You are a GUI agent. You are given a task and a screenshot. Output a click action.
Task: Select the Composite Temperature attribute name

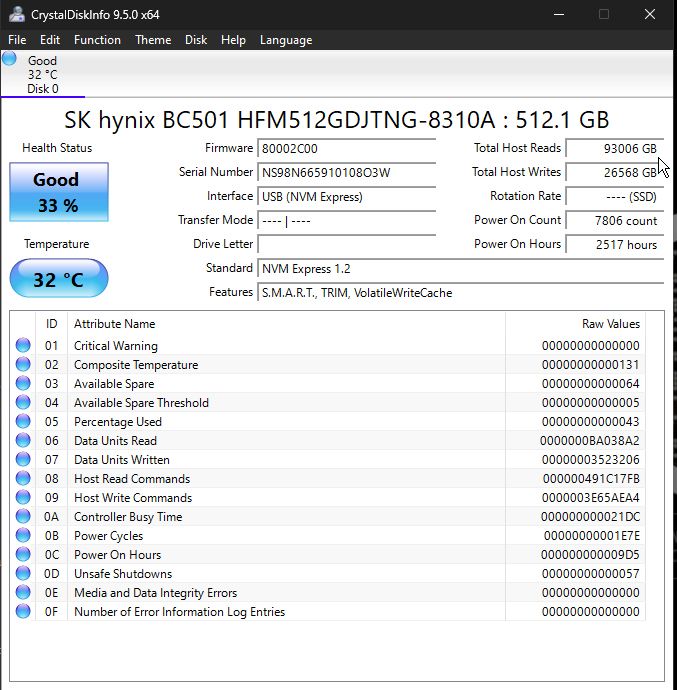click(136, 365)
